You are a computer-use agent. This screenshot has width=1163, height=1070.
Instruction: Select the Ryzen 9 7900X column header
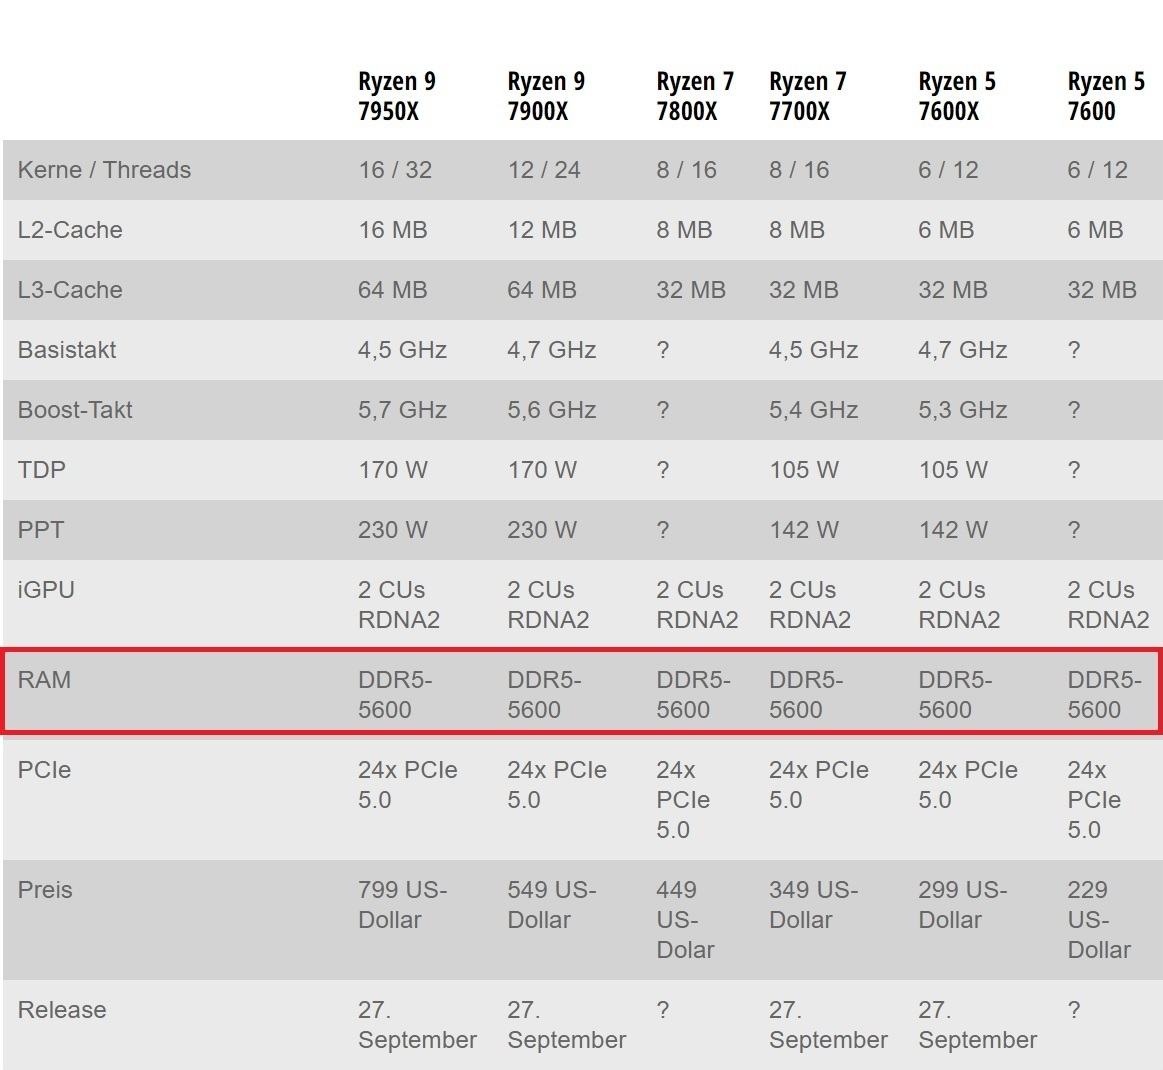[x=546, y=96]
